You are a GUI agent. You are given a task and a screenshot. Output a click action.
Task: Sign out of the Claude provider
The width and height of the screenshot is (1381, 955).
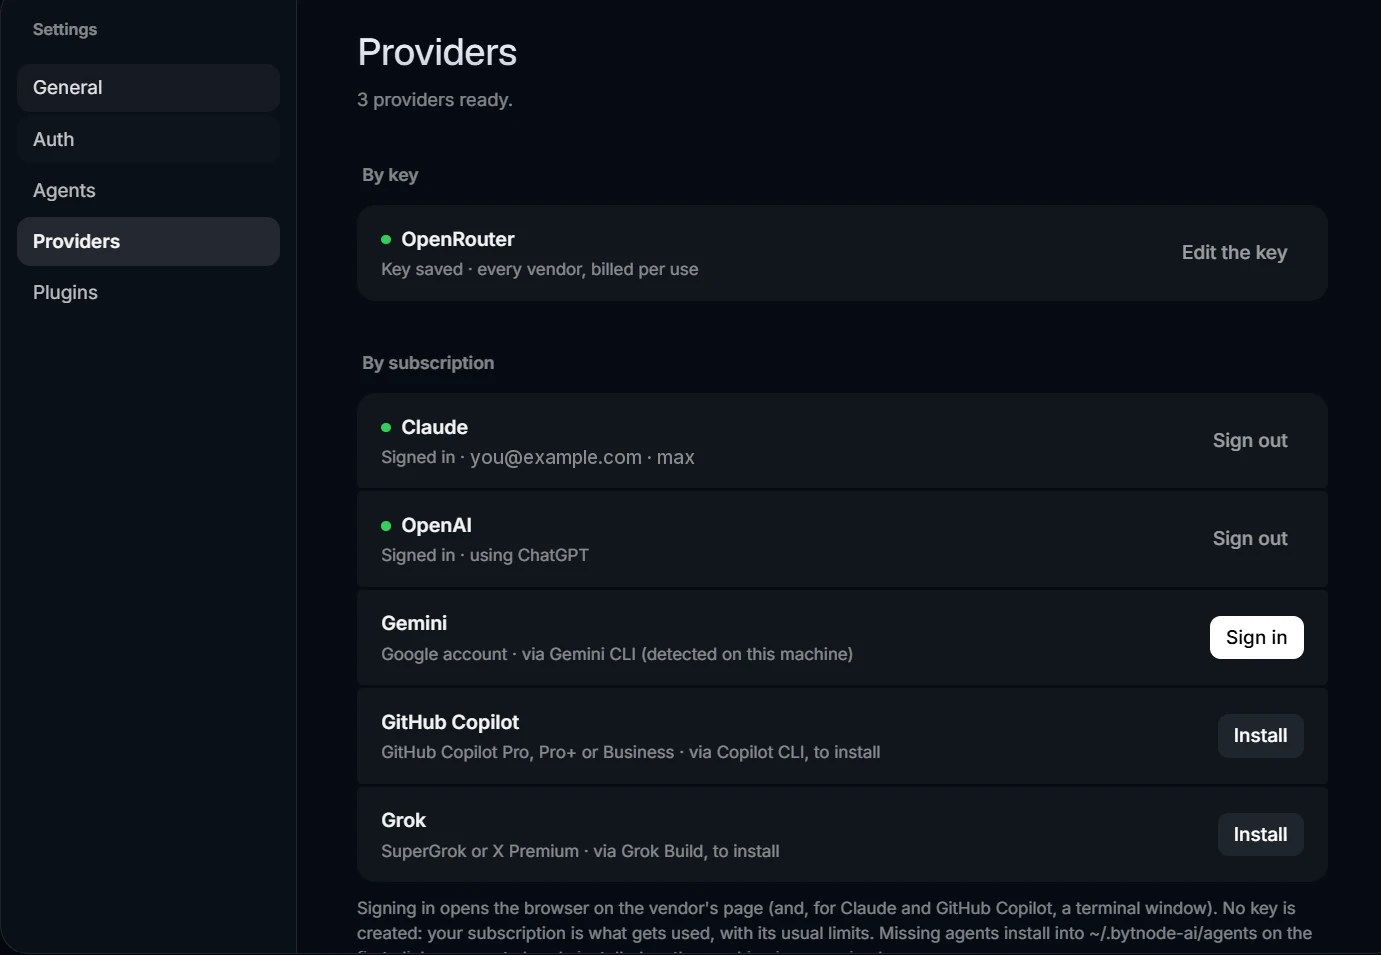(1250, 441)
